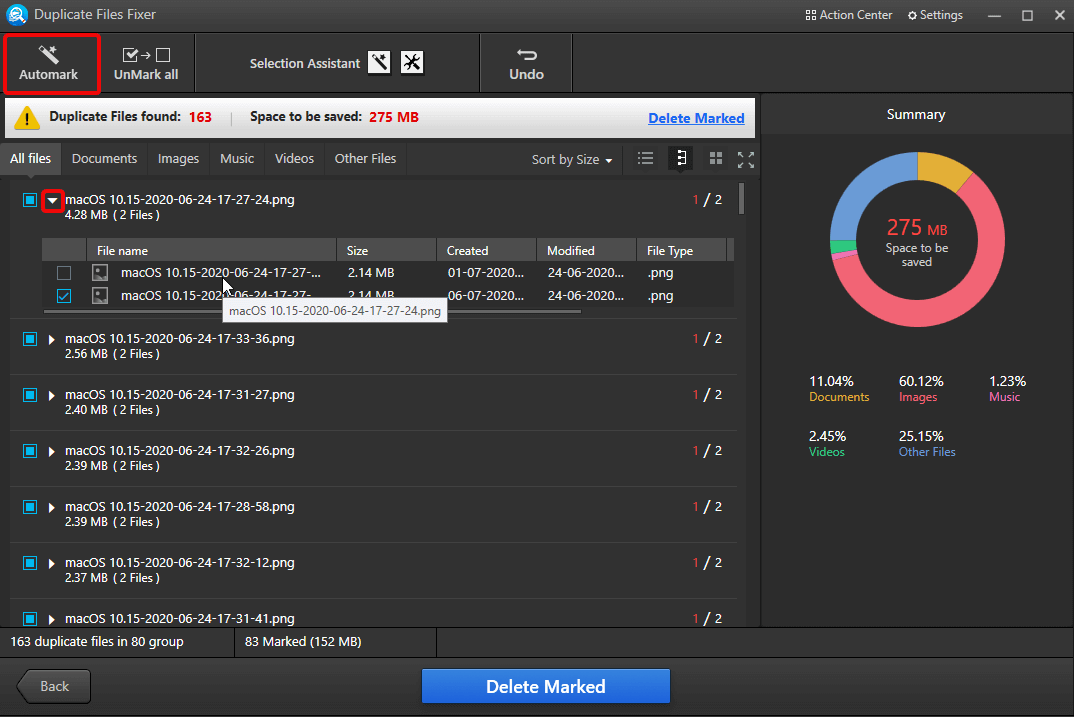
Task: Click the expand fullscreen view icon
Action: point(746,160)
